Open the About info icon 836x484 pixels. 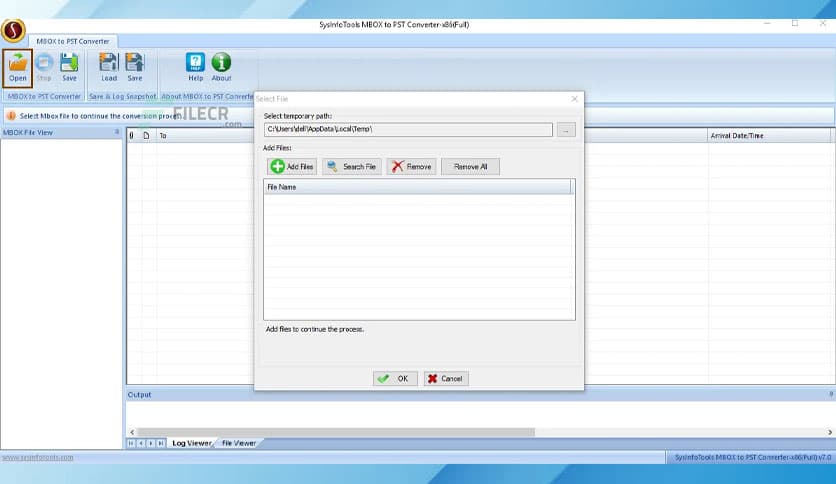(221, 68)
